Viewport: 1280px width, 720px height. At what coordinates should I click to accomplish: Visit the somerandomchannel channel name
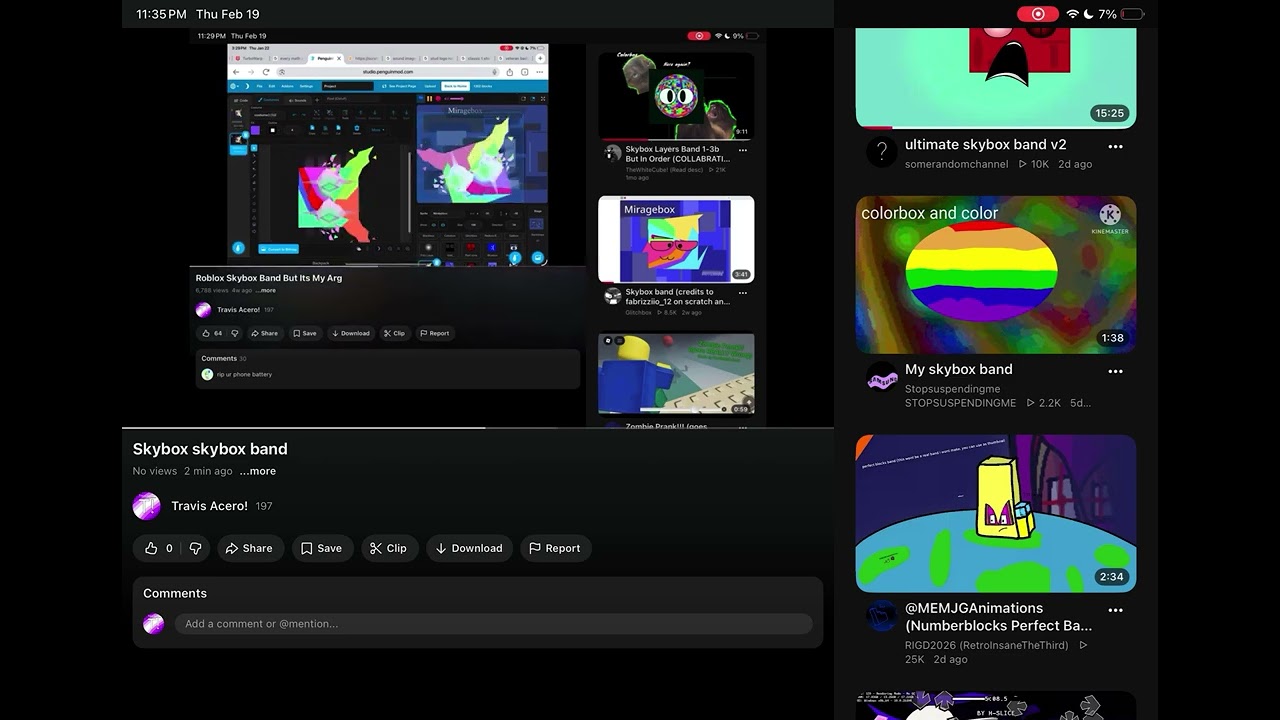coord(956,164)
